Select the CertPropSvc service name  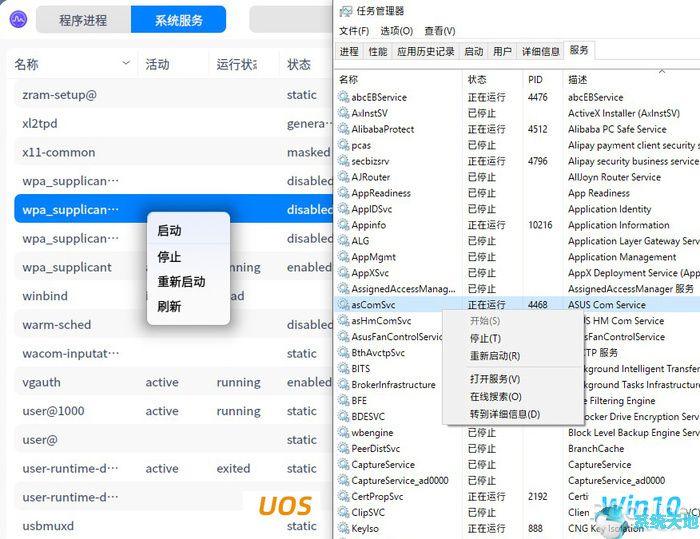click(x=377, y=496)
